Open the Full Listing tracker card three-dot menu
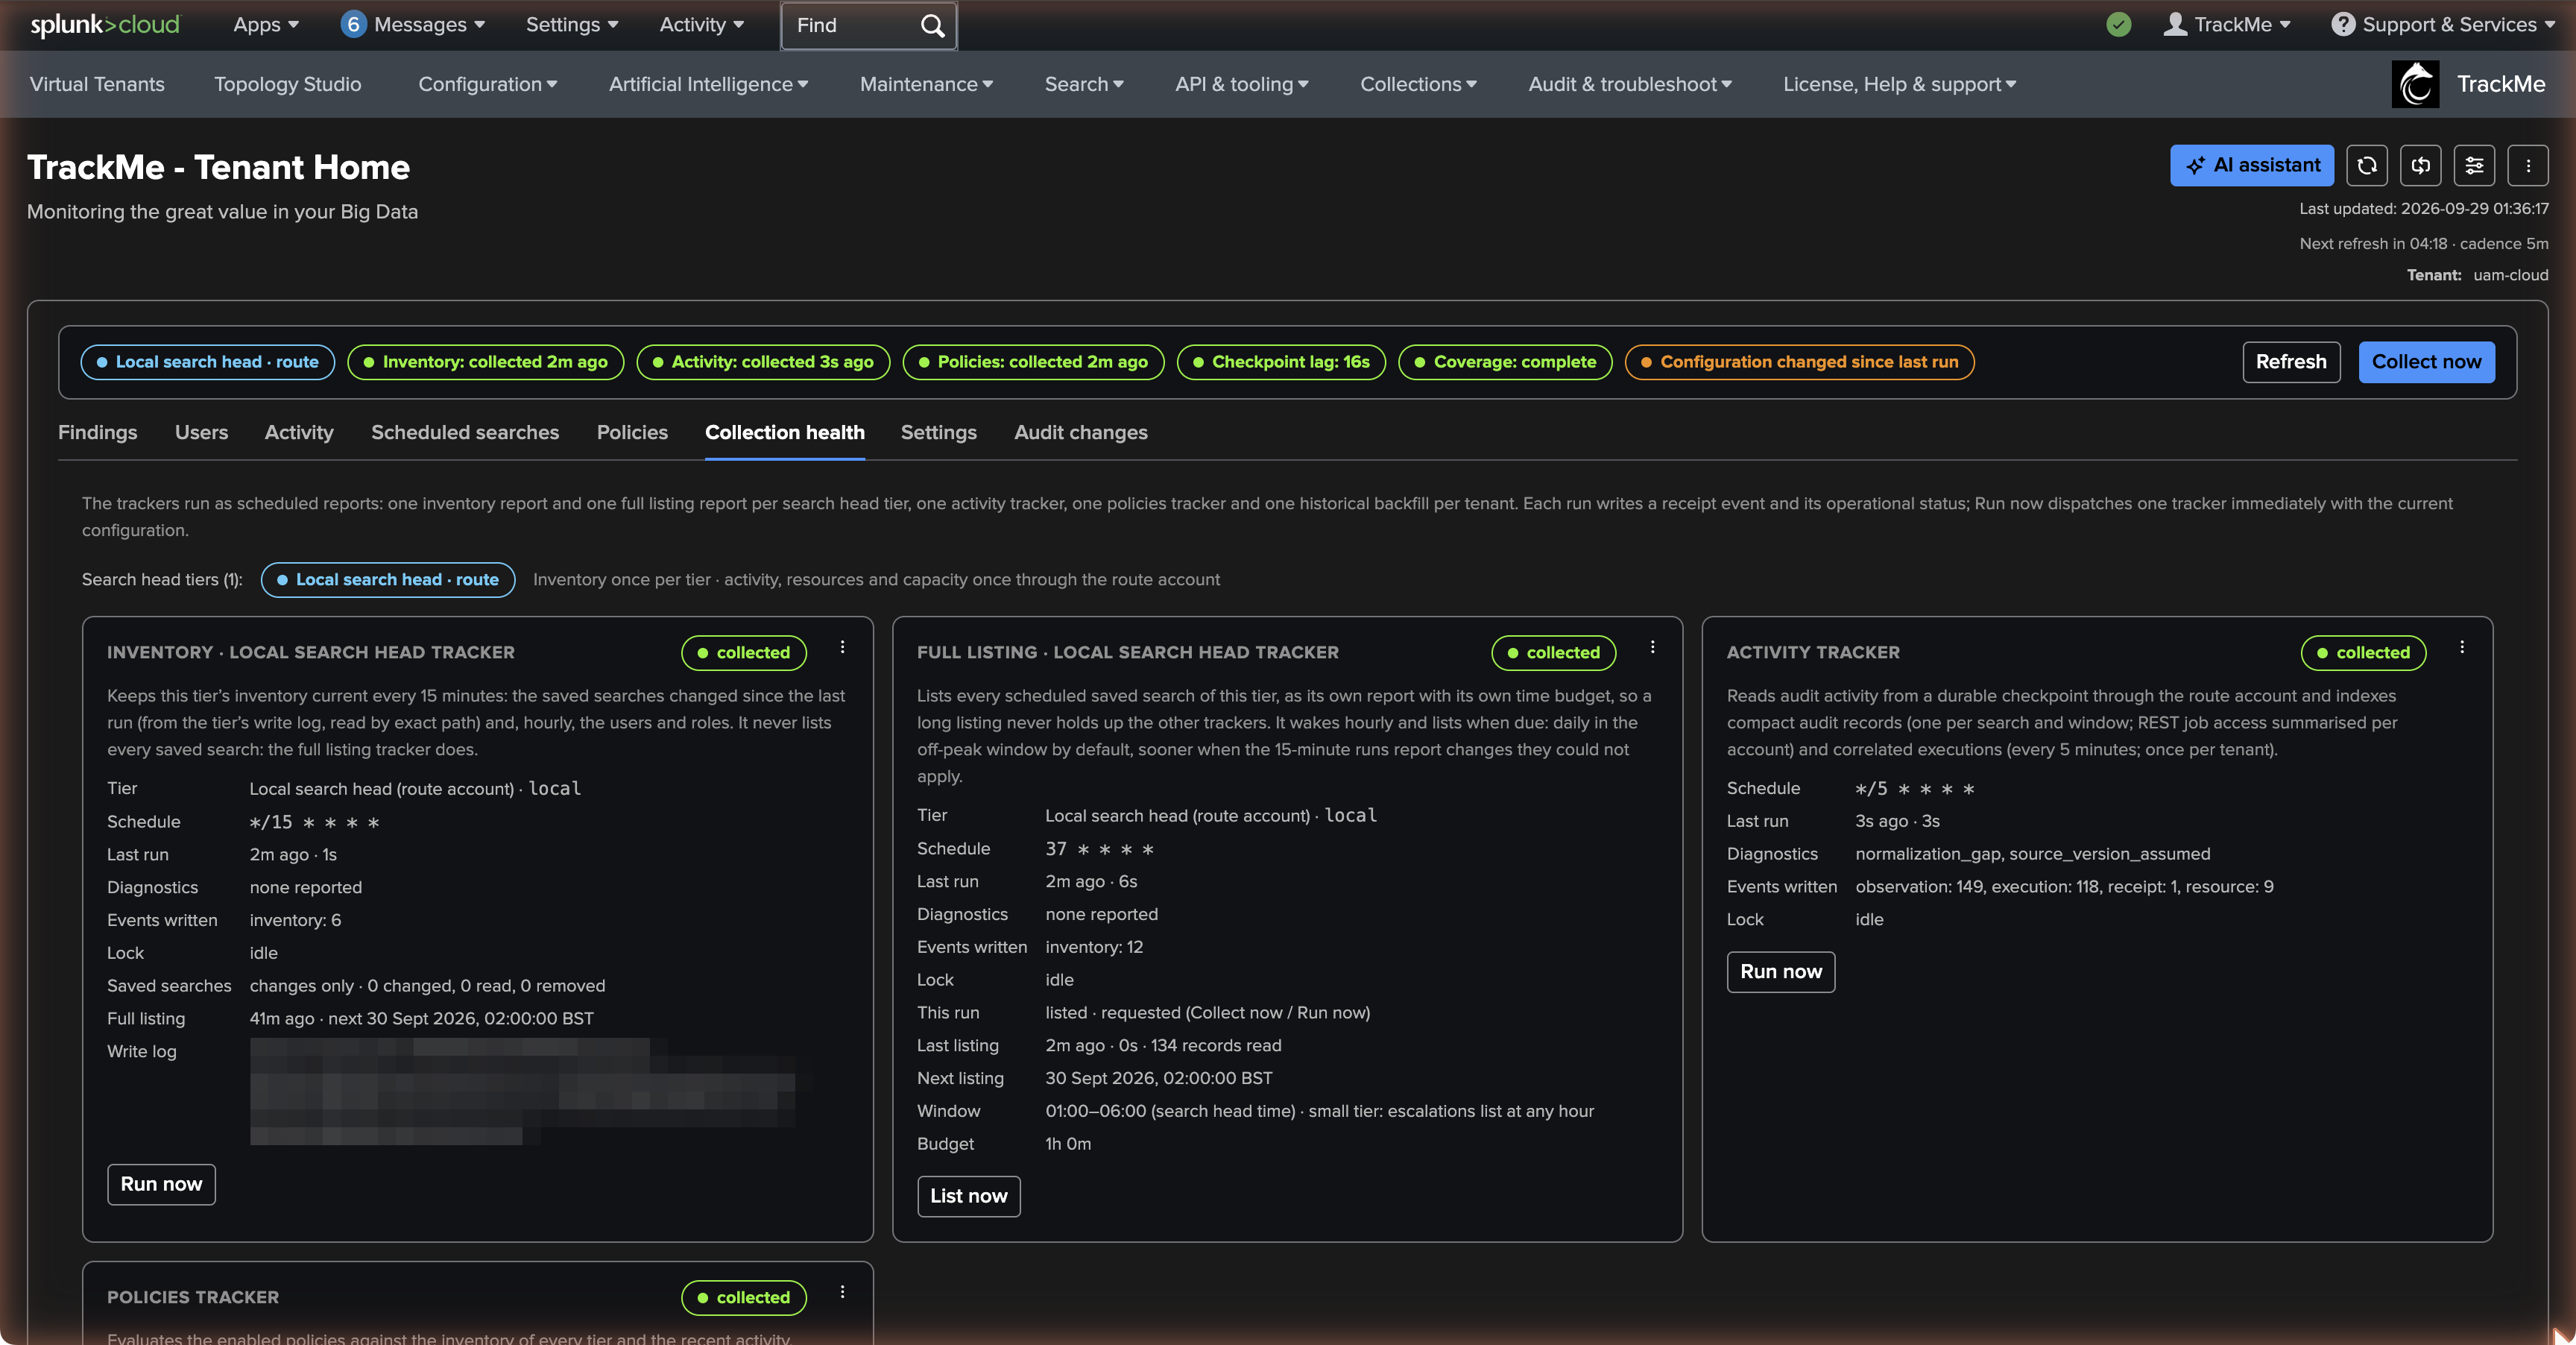Screen dimensions: 2576x1345 [x=1652, y=648]
